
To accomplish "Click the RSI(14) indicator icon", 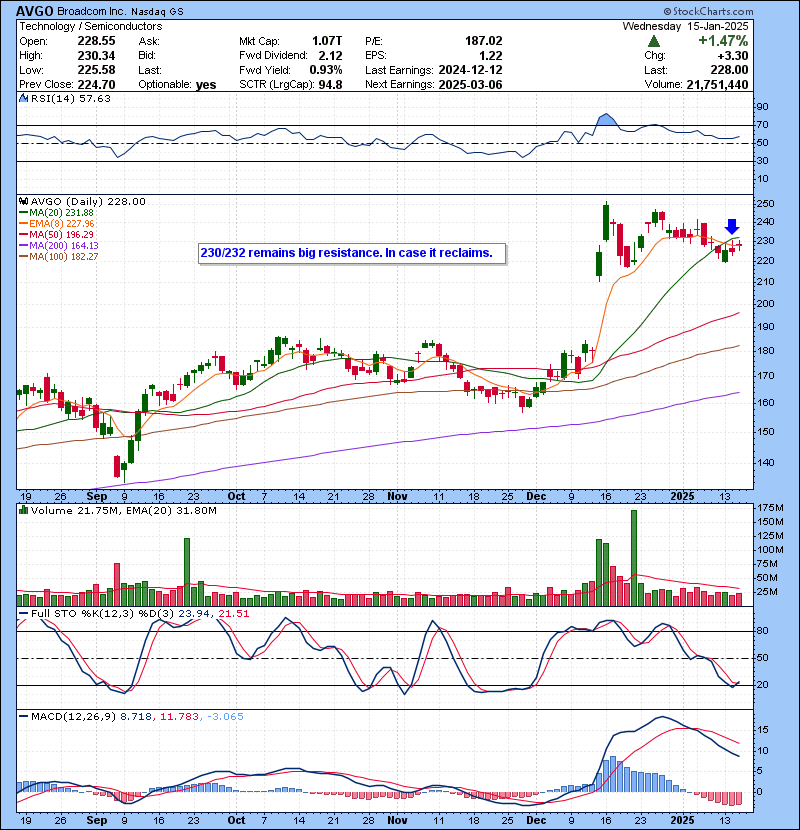I will (23, 98).
